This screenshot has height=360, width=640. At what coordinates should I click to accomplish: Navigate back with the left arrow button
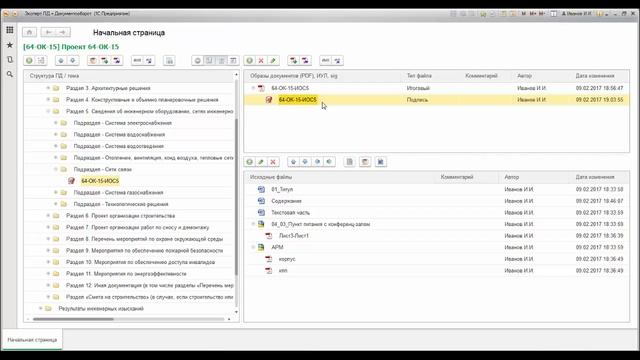tap(48, 32)
